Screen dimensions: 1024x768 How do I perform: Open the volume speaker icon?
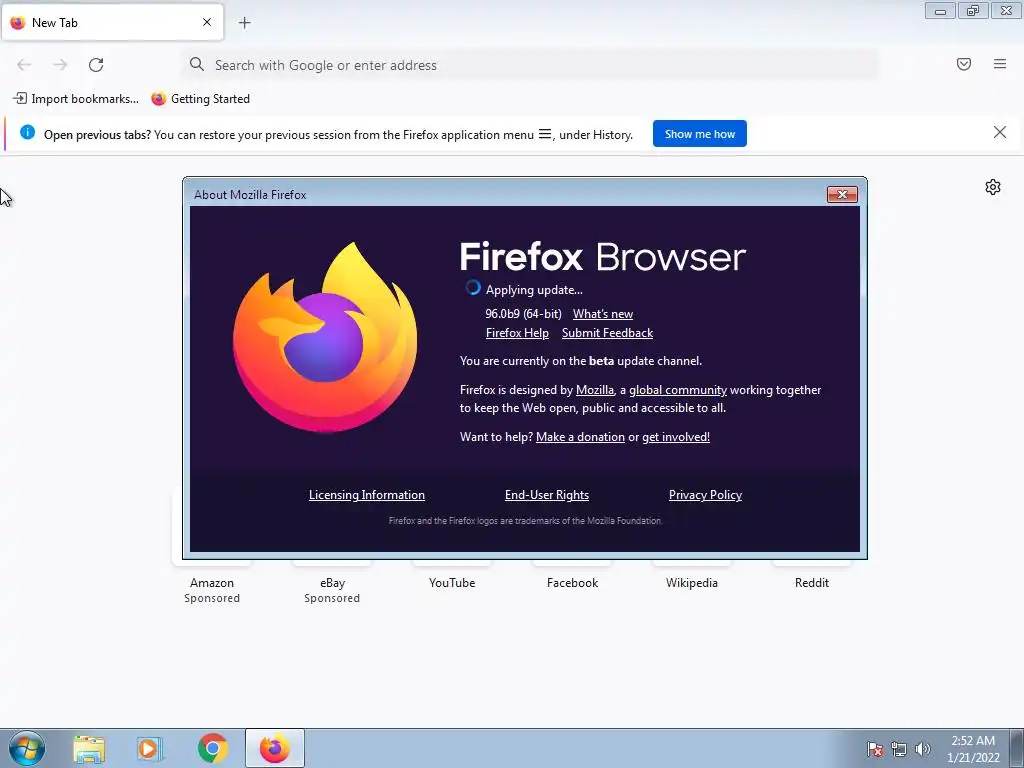click(922, 749)
